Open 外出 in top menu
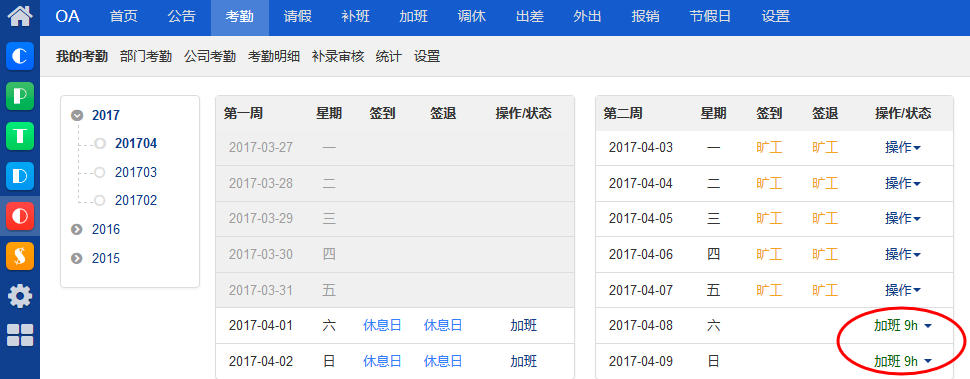 [587, 17]
